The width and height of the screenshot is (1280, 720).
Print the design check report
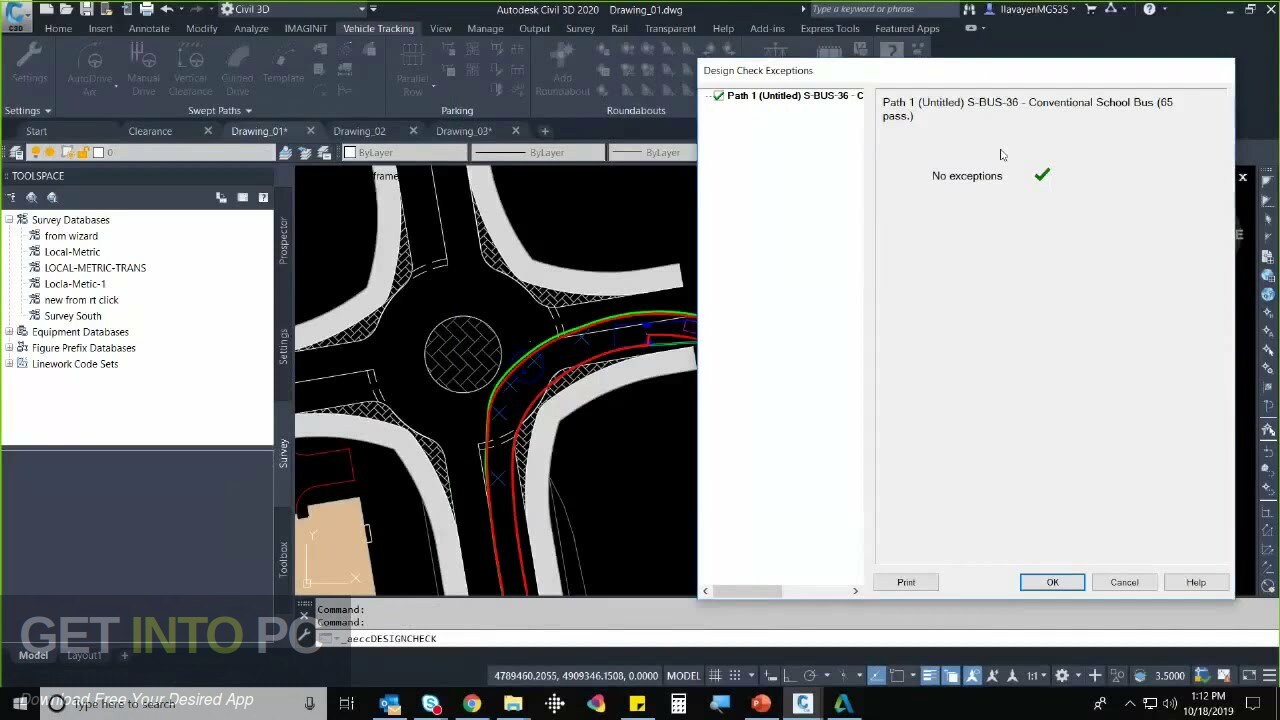click(905, 582)
